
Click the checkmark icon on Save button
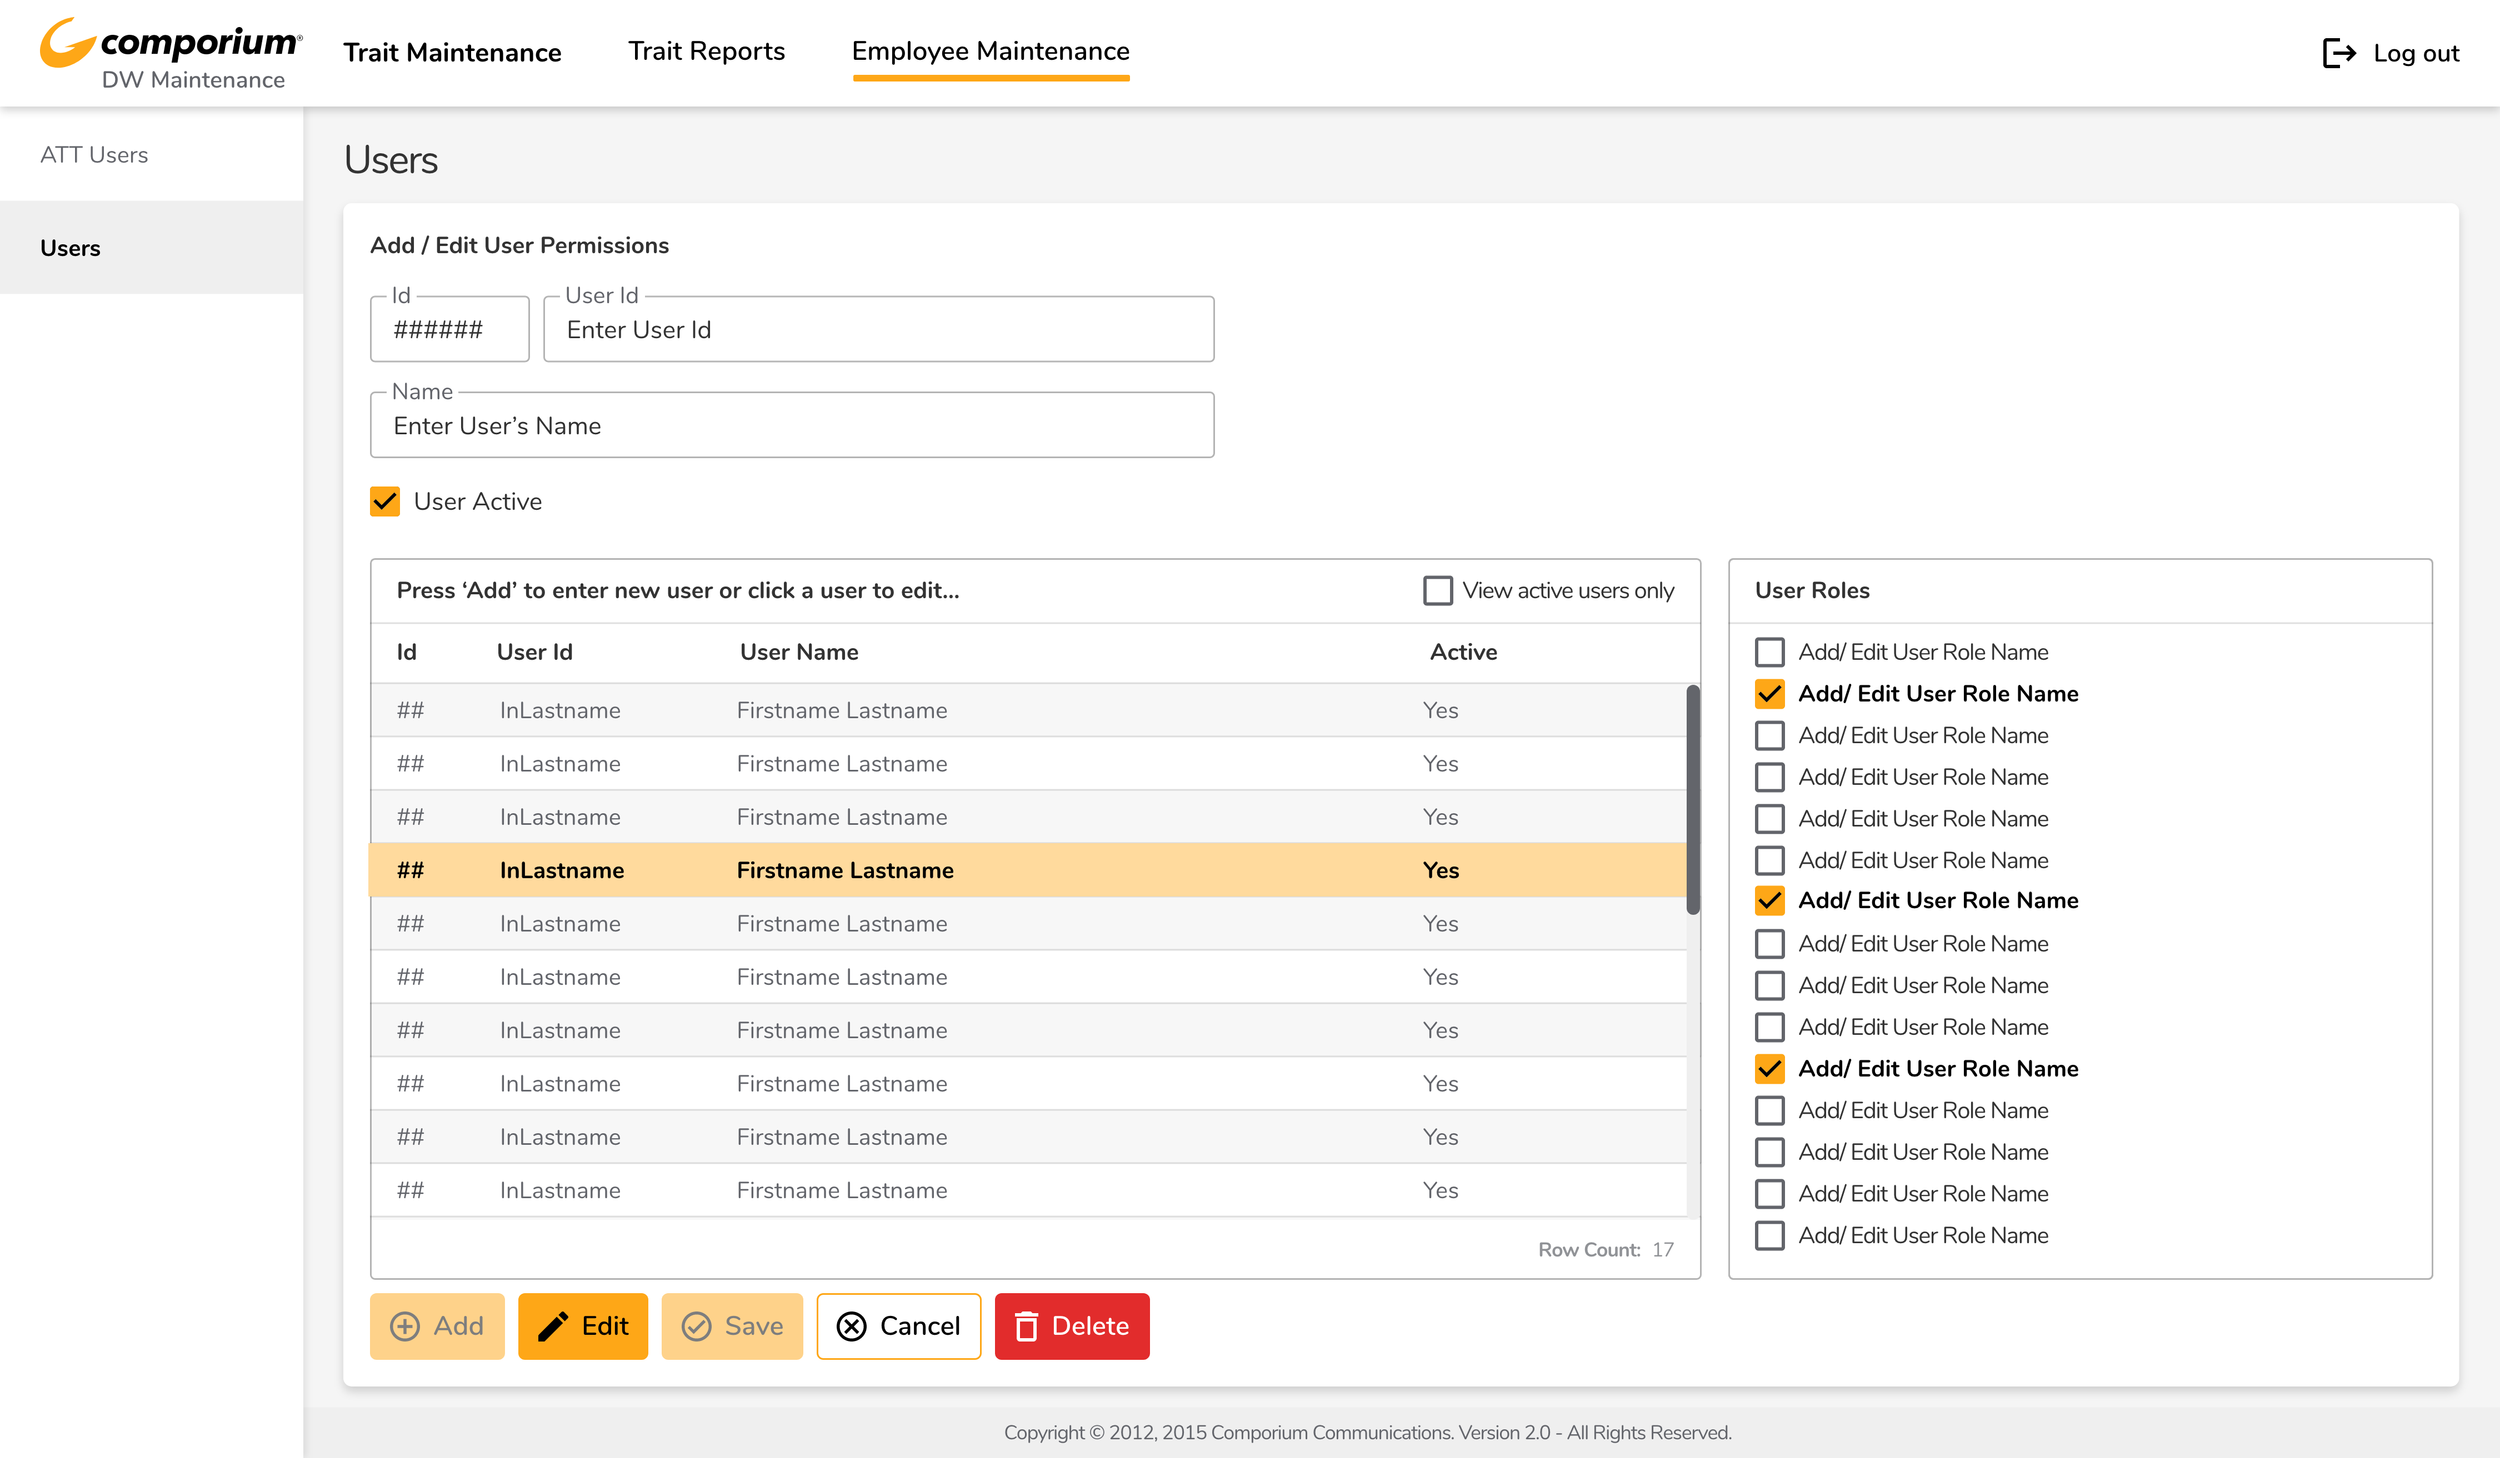[696, 1326]
